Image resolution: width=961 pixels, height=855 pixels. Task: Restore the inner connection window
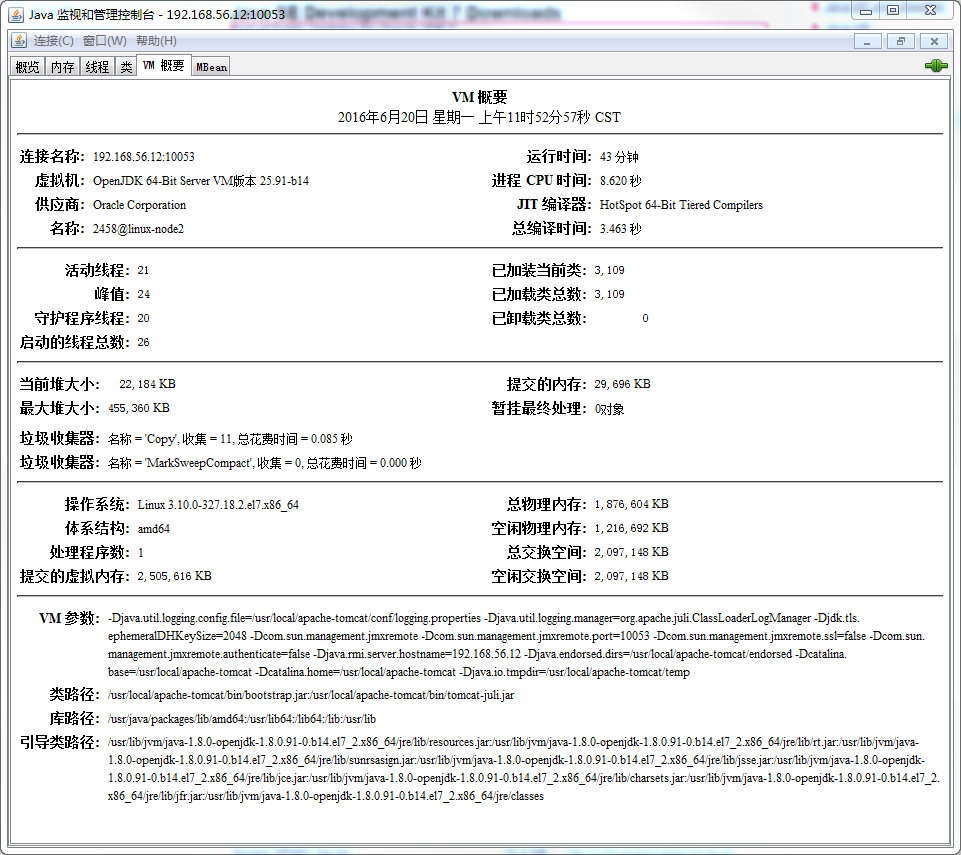click(x=900, y=41)
